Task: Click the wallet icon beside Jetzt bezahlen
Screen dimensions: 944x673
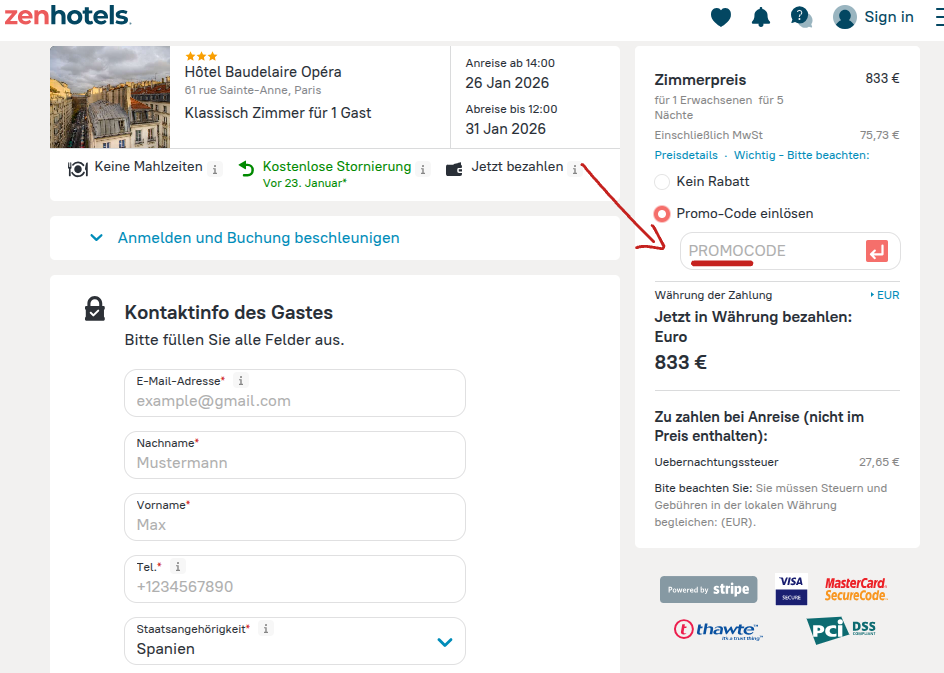Action: click(x=454, y=170)
